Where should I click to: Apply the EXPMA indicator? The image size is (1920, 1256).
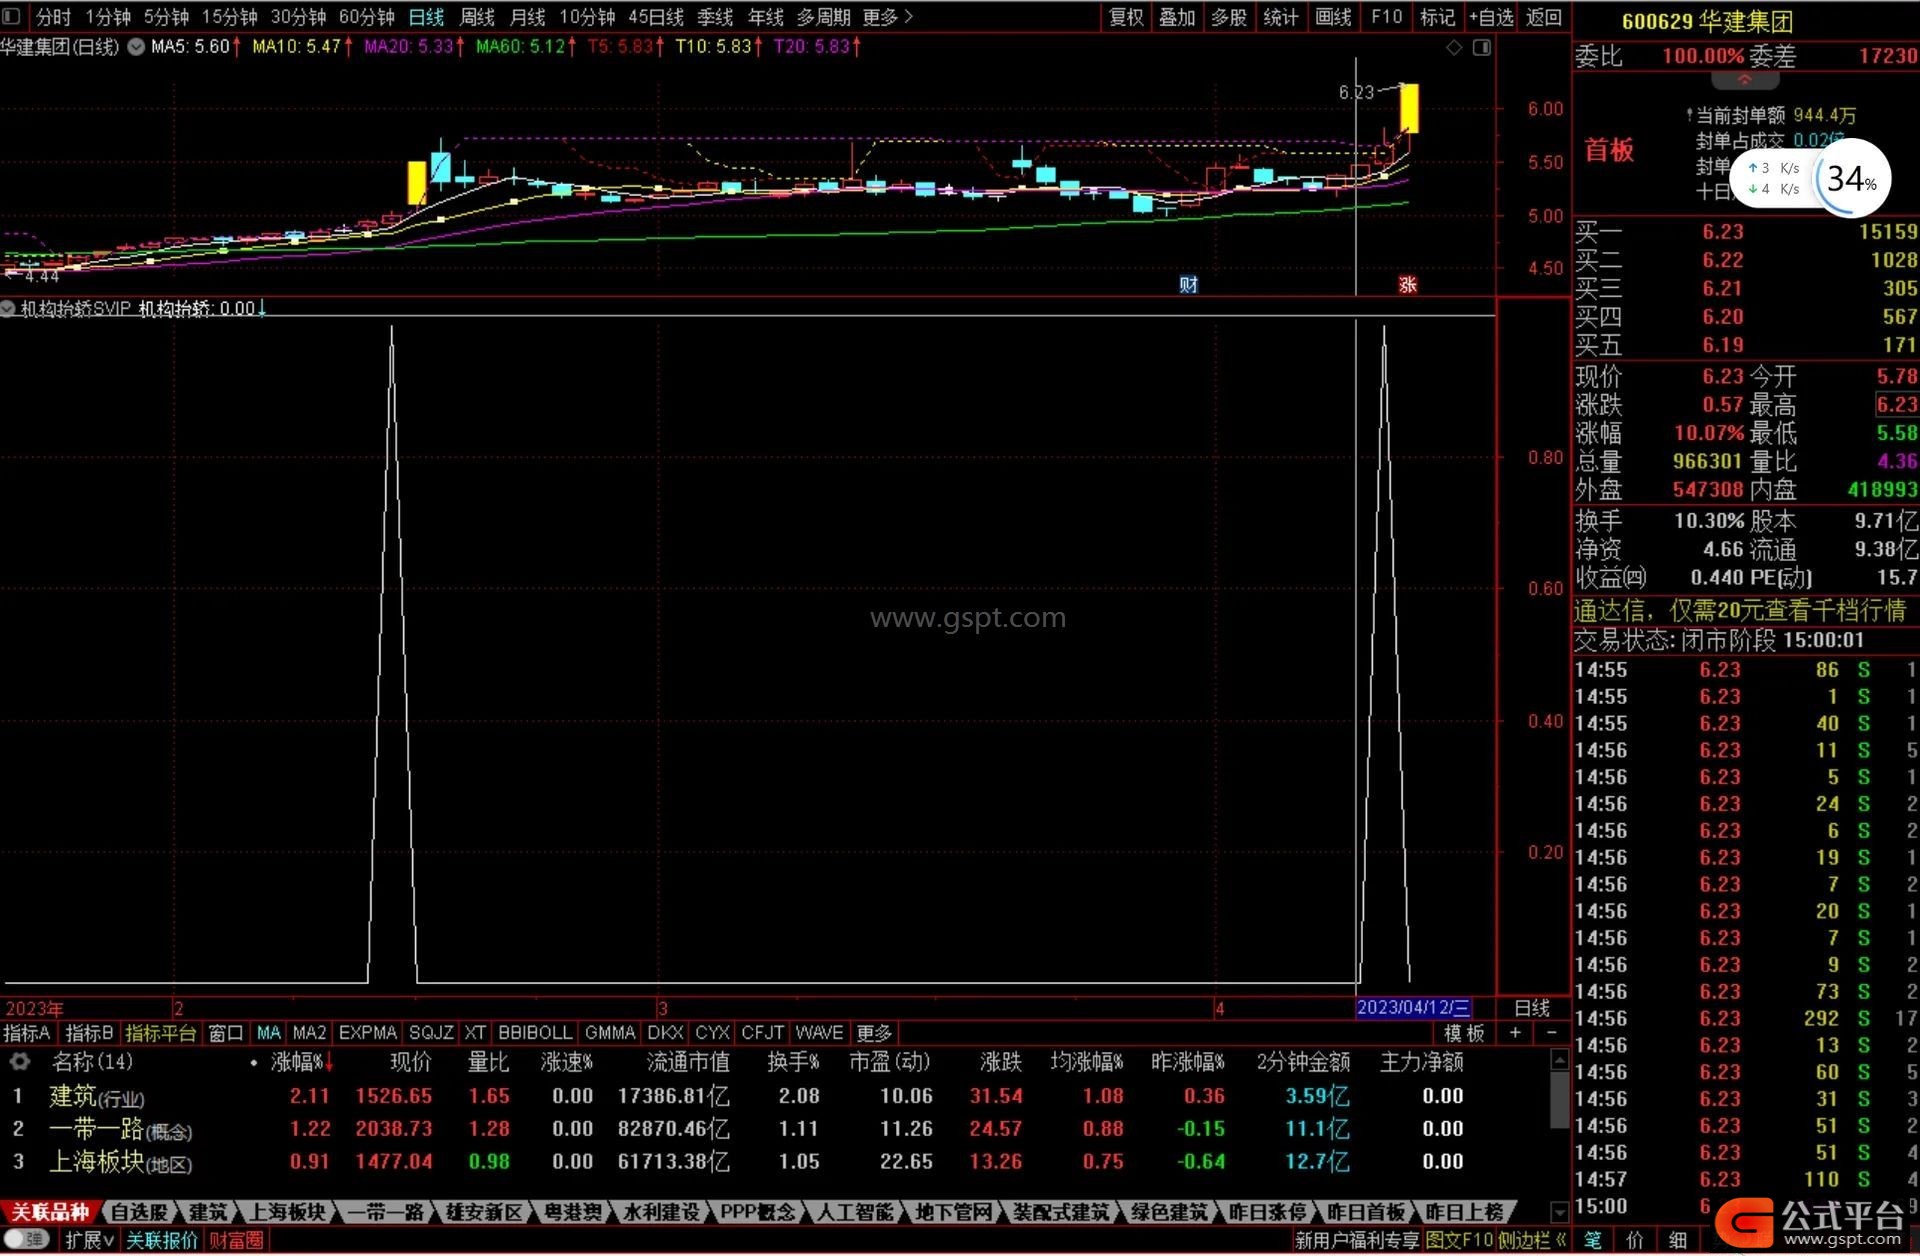(368, 1033)
